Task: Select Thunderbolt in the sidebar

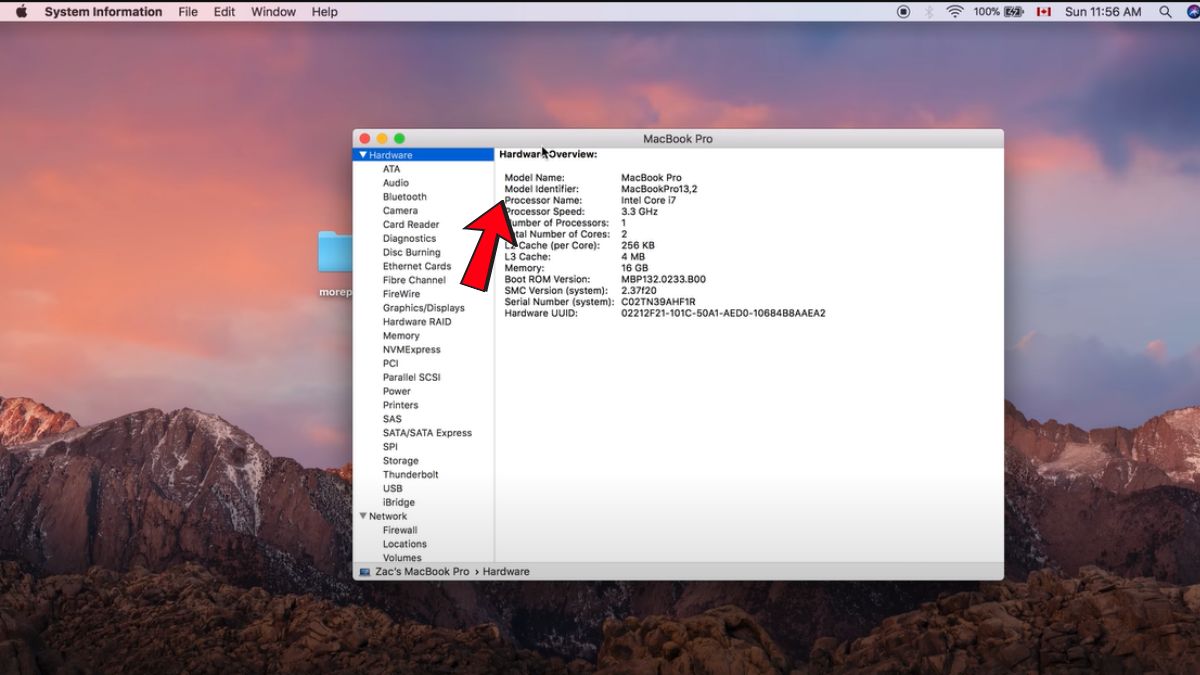Action: coord(411,475)
